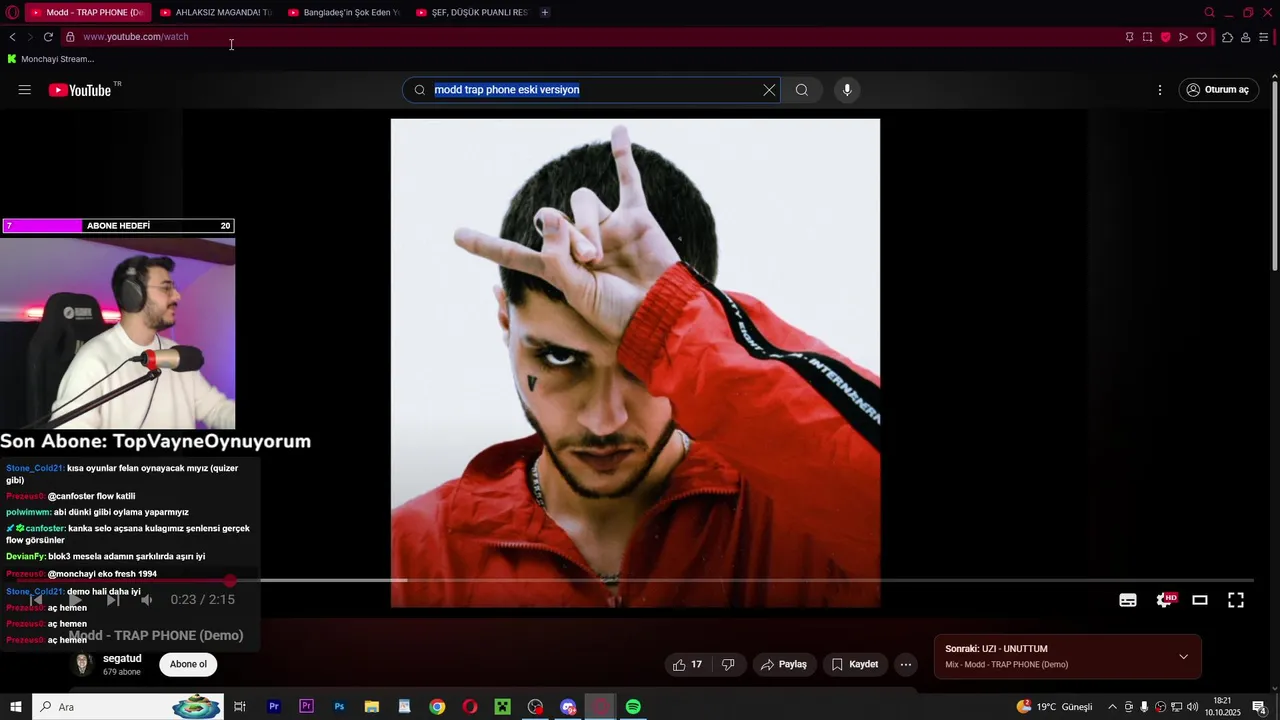Screen dimensions: 1280x720
Task: Open Google Chrome from the taskbar
Action: [437, 707]
